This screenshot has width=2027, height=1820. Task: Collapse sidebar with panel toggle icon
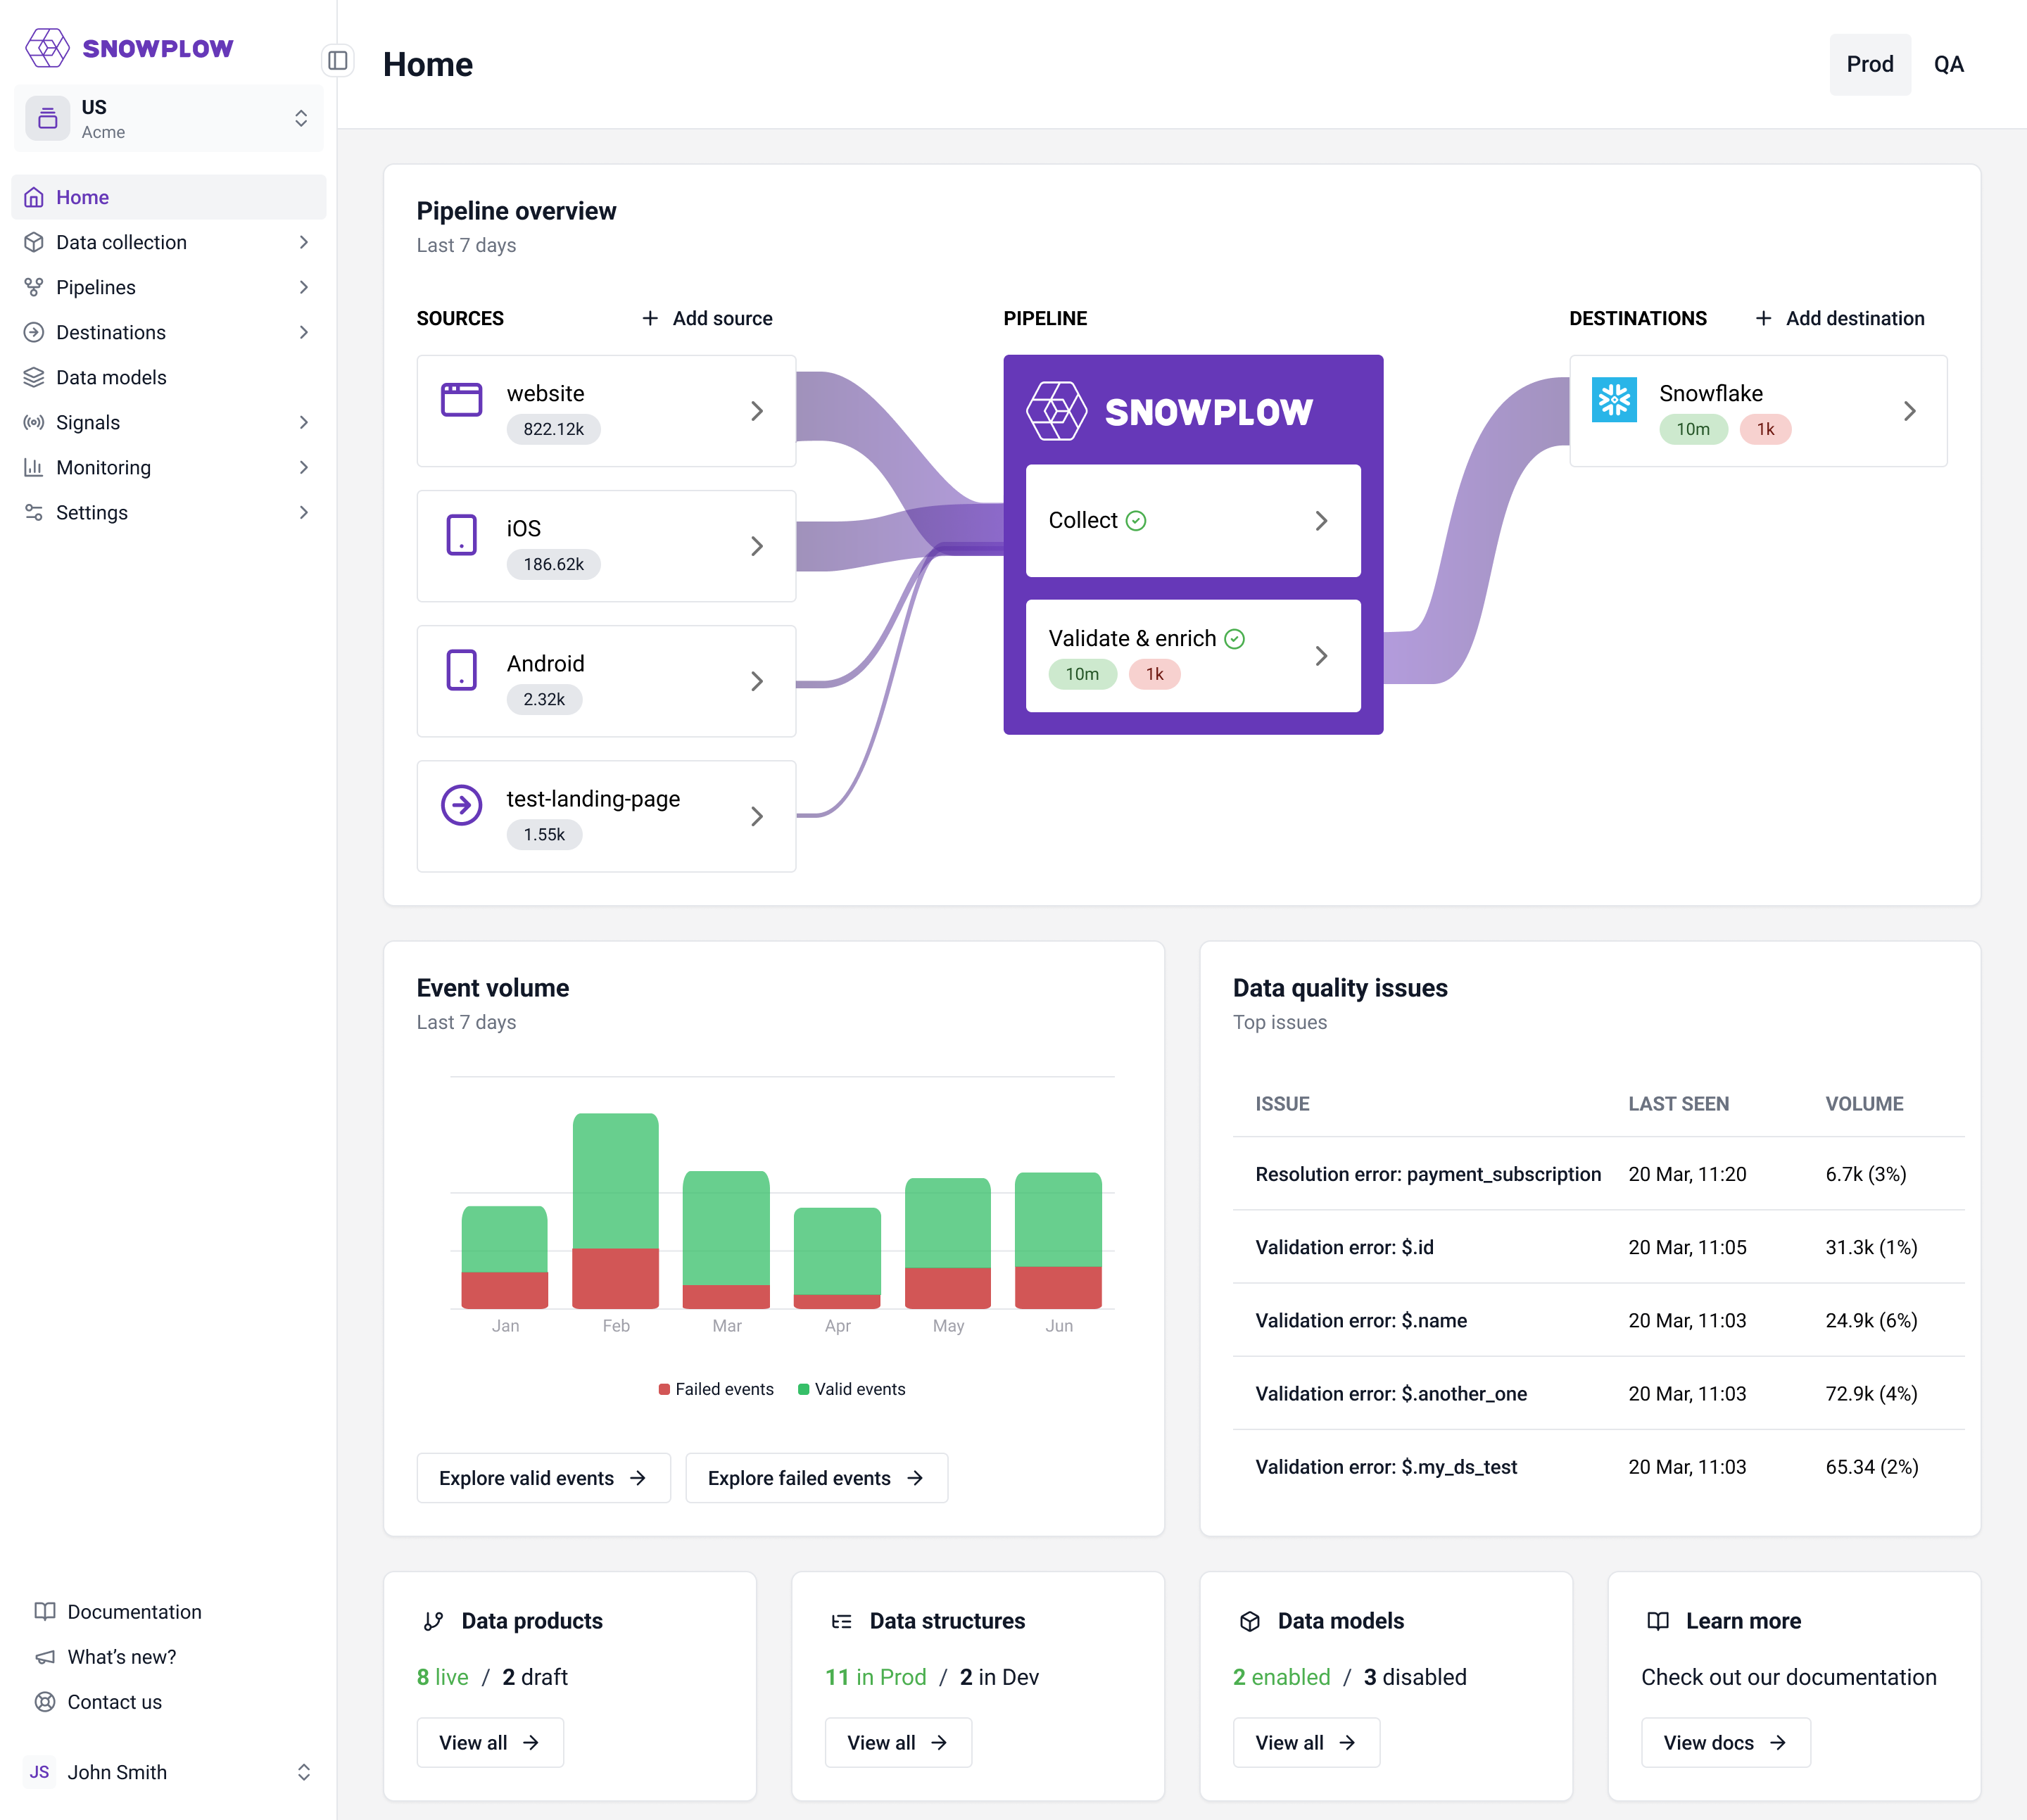pos(338,61)
